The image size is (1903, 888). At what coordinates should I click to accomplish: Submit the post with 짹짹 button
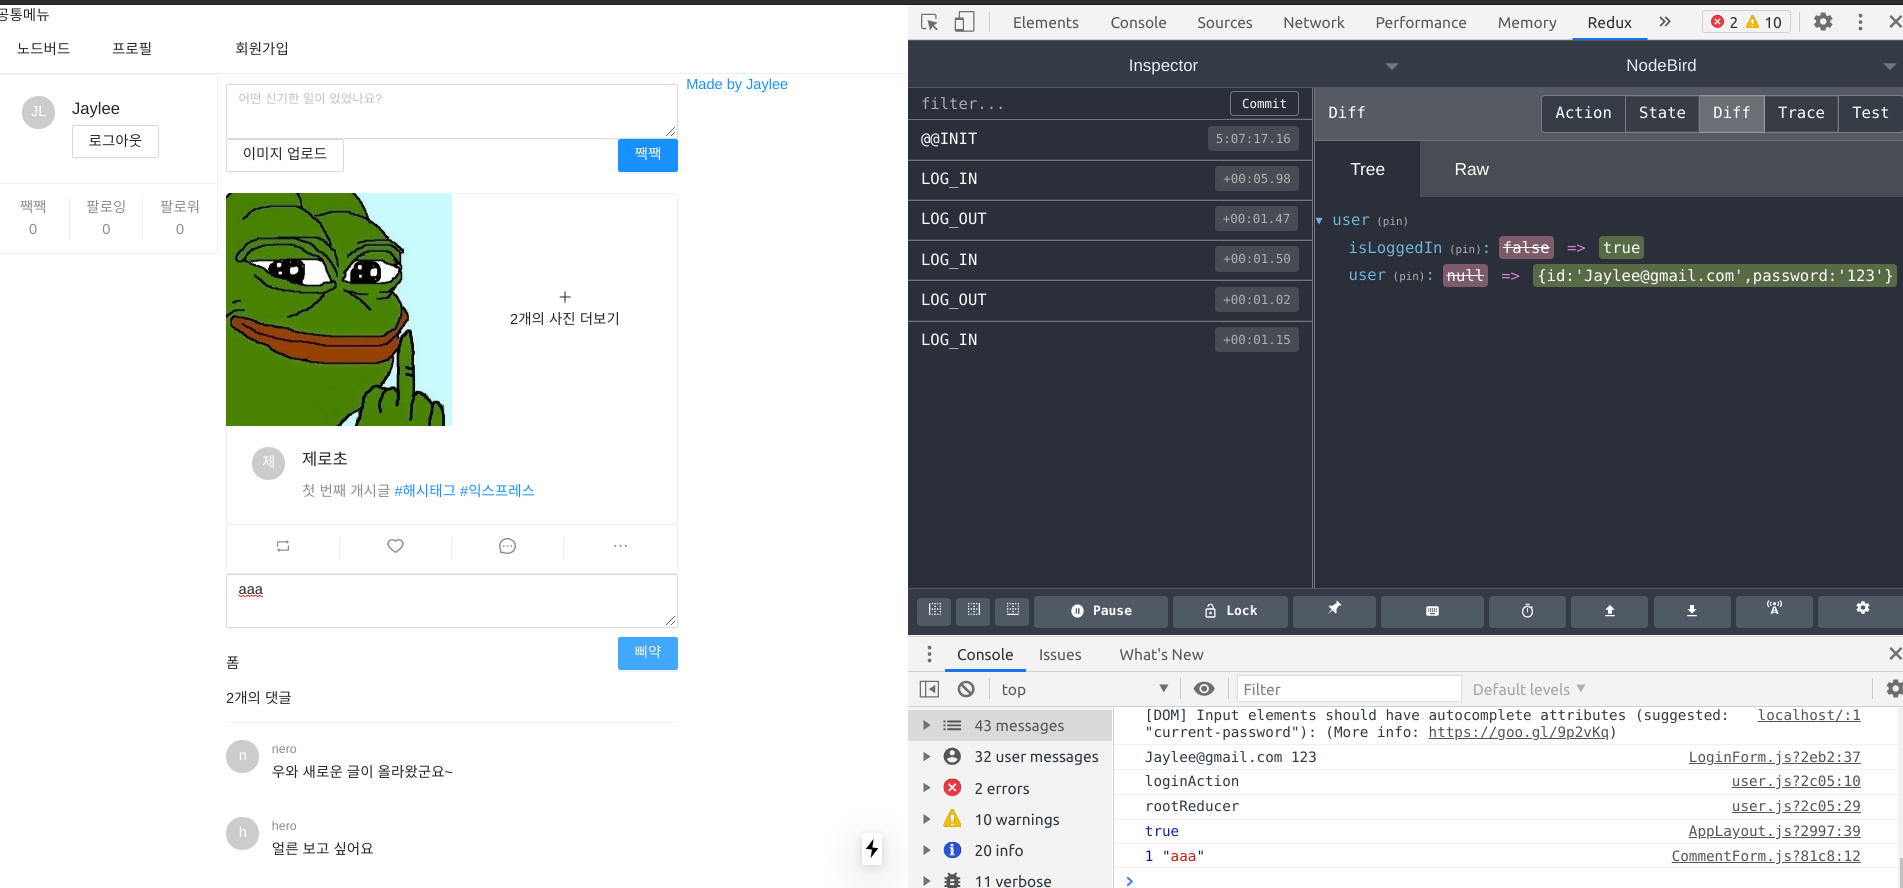[648, 155]
